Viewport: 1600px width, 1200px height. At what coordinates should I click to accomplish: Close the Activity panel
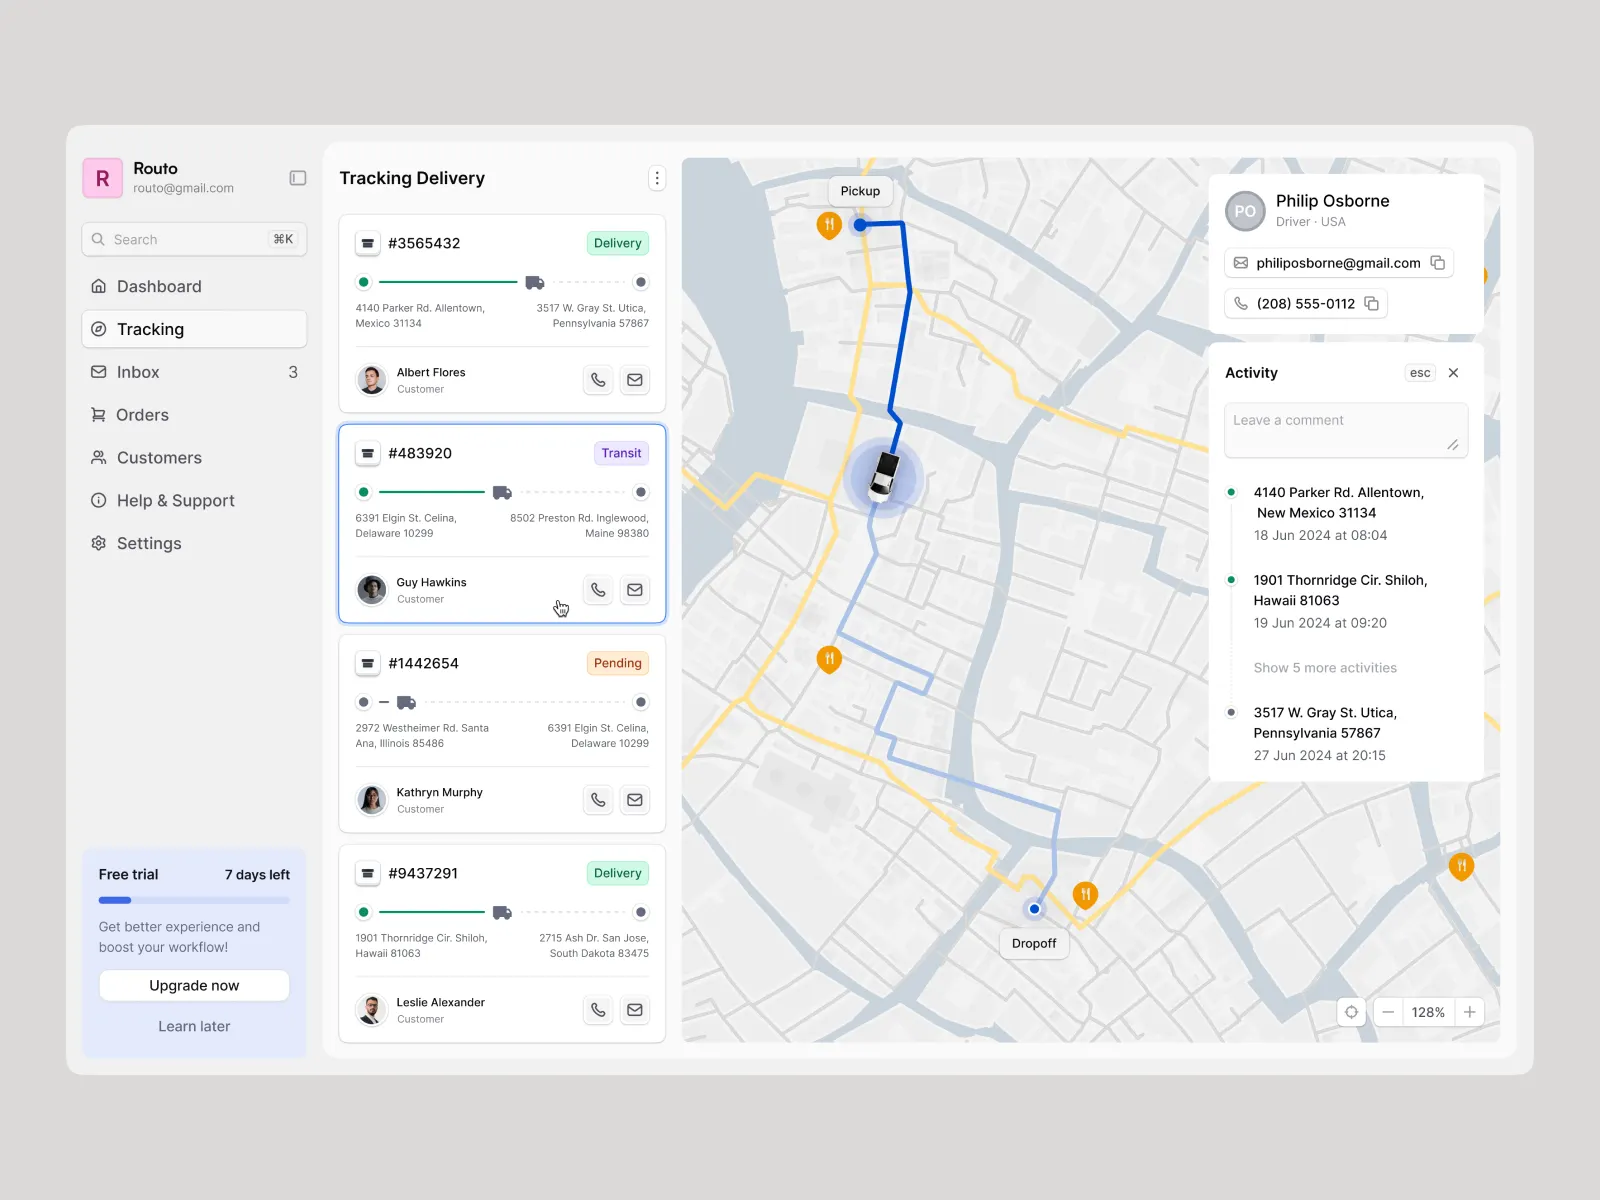click(x=1453, y=372)
